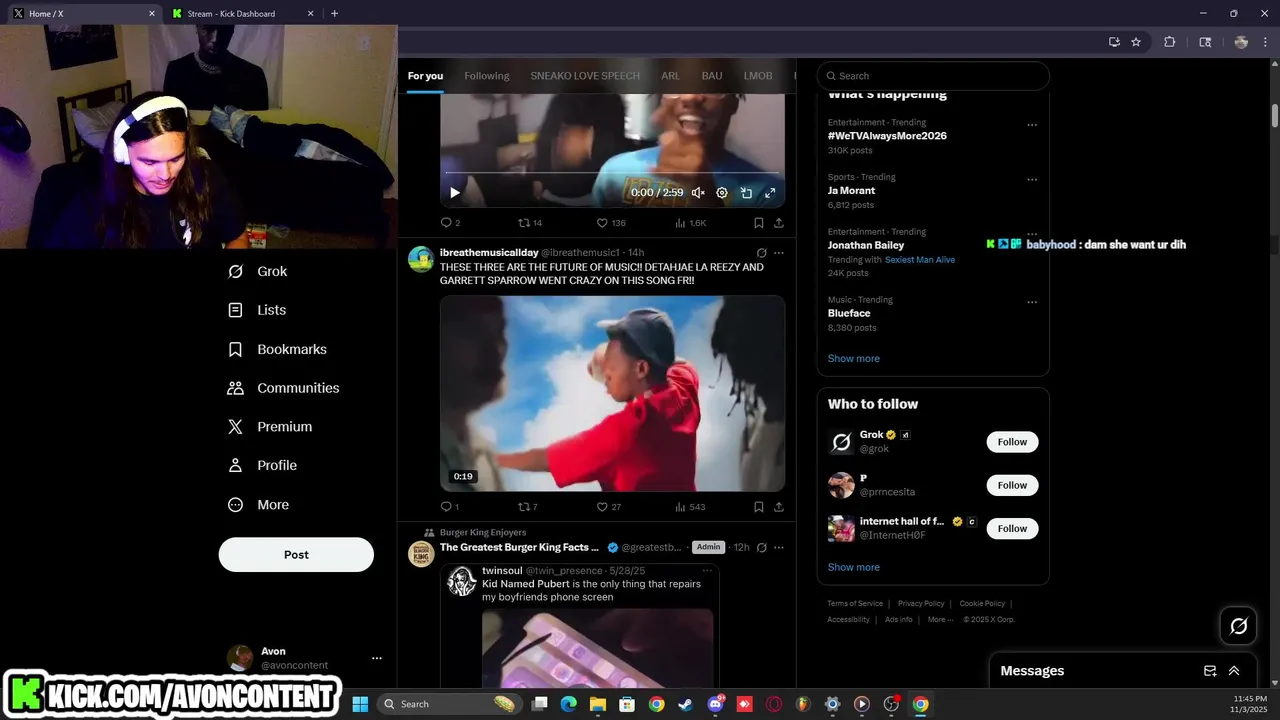Bookmark page with Chrome star icon
Screen dimensions: 1280x720
point(1136,42)
